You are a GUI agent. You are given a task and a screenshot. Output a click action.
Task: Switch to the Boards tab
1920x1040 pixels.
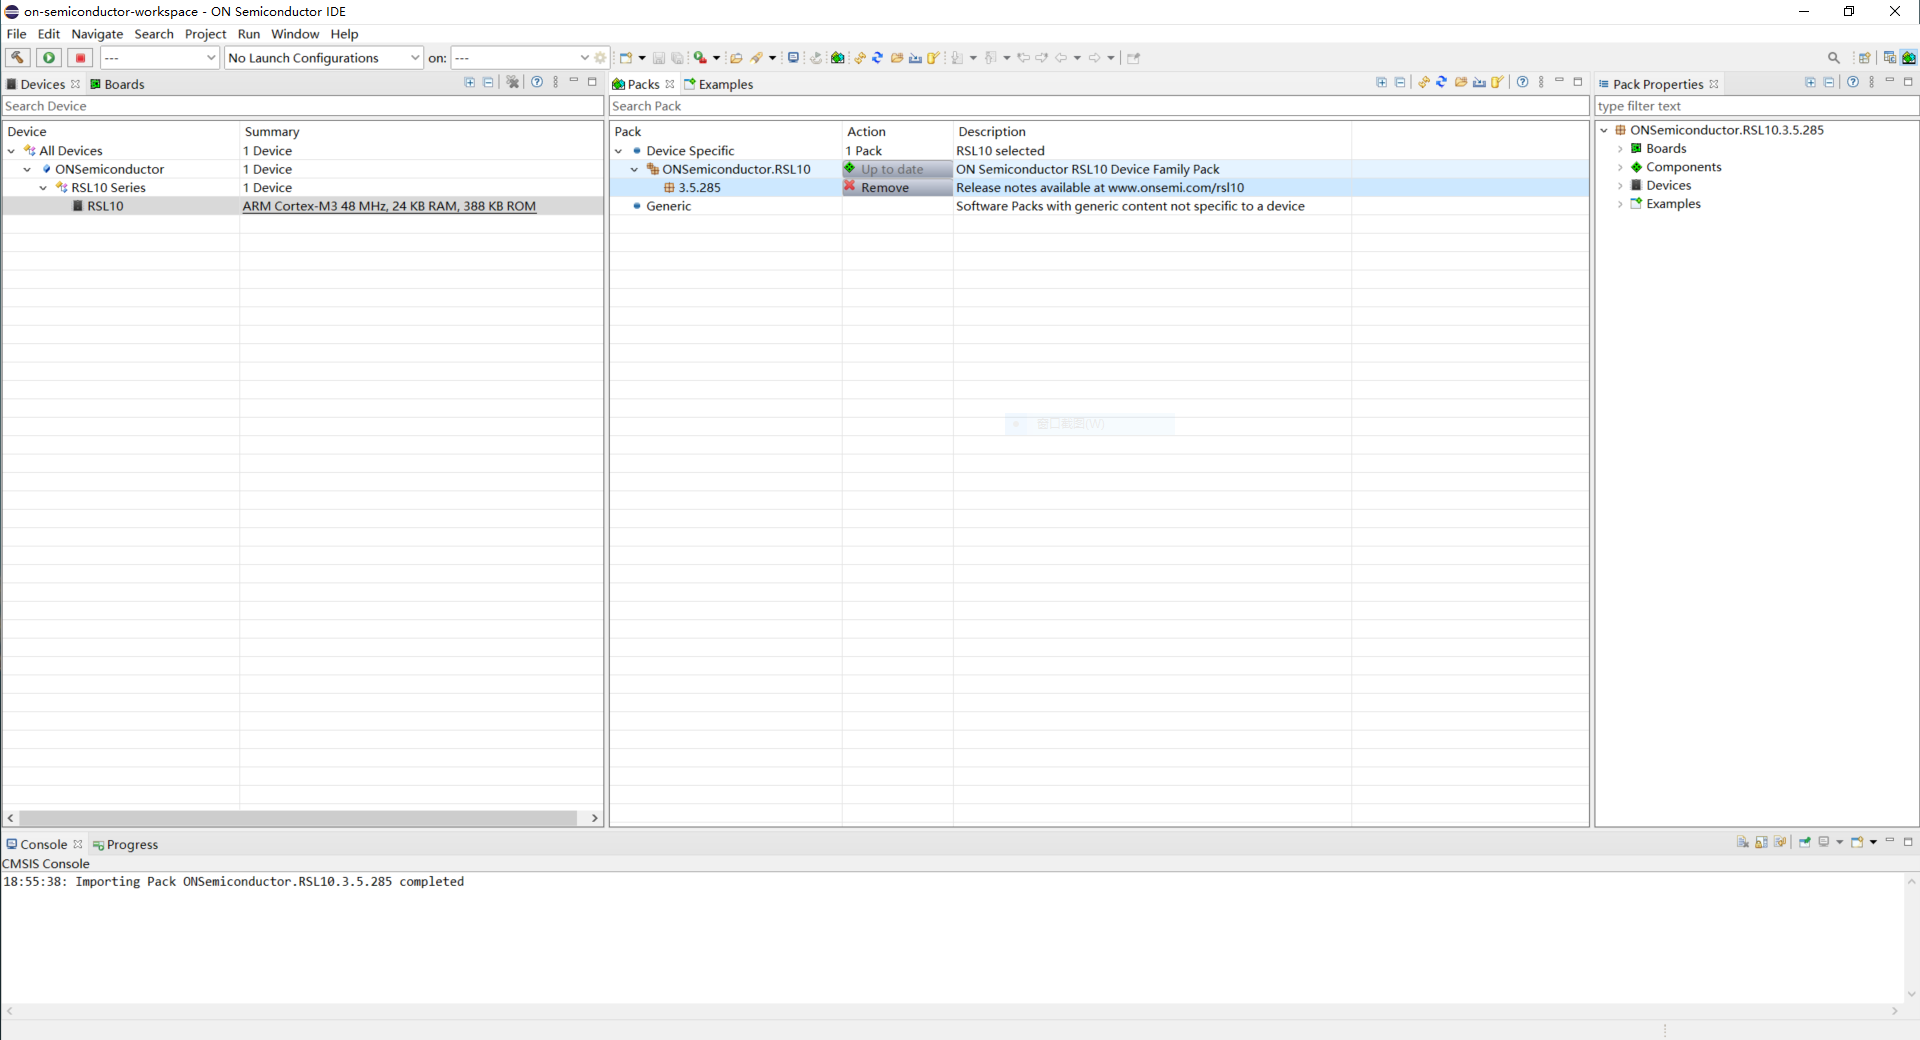click(x=117, y=84)
